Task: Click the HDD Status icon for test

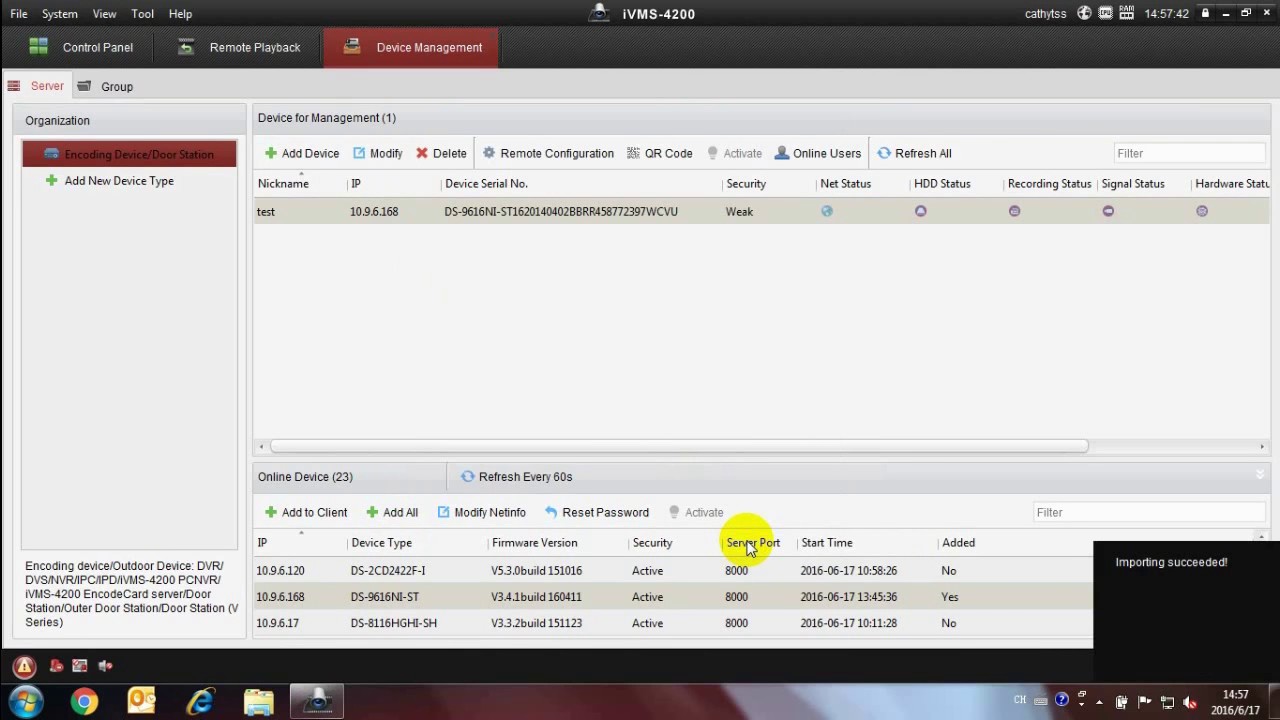Action: 921,211
